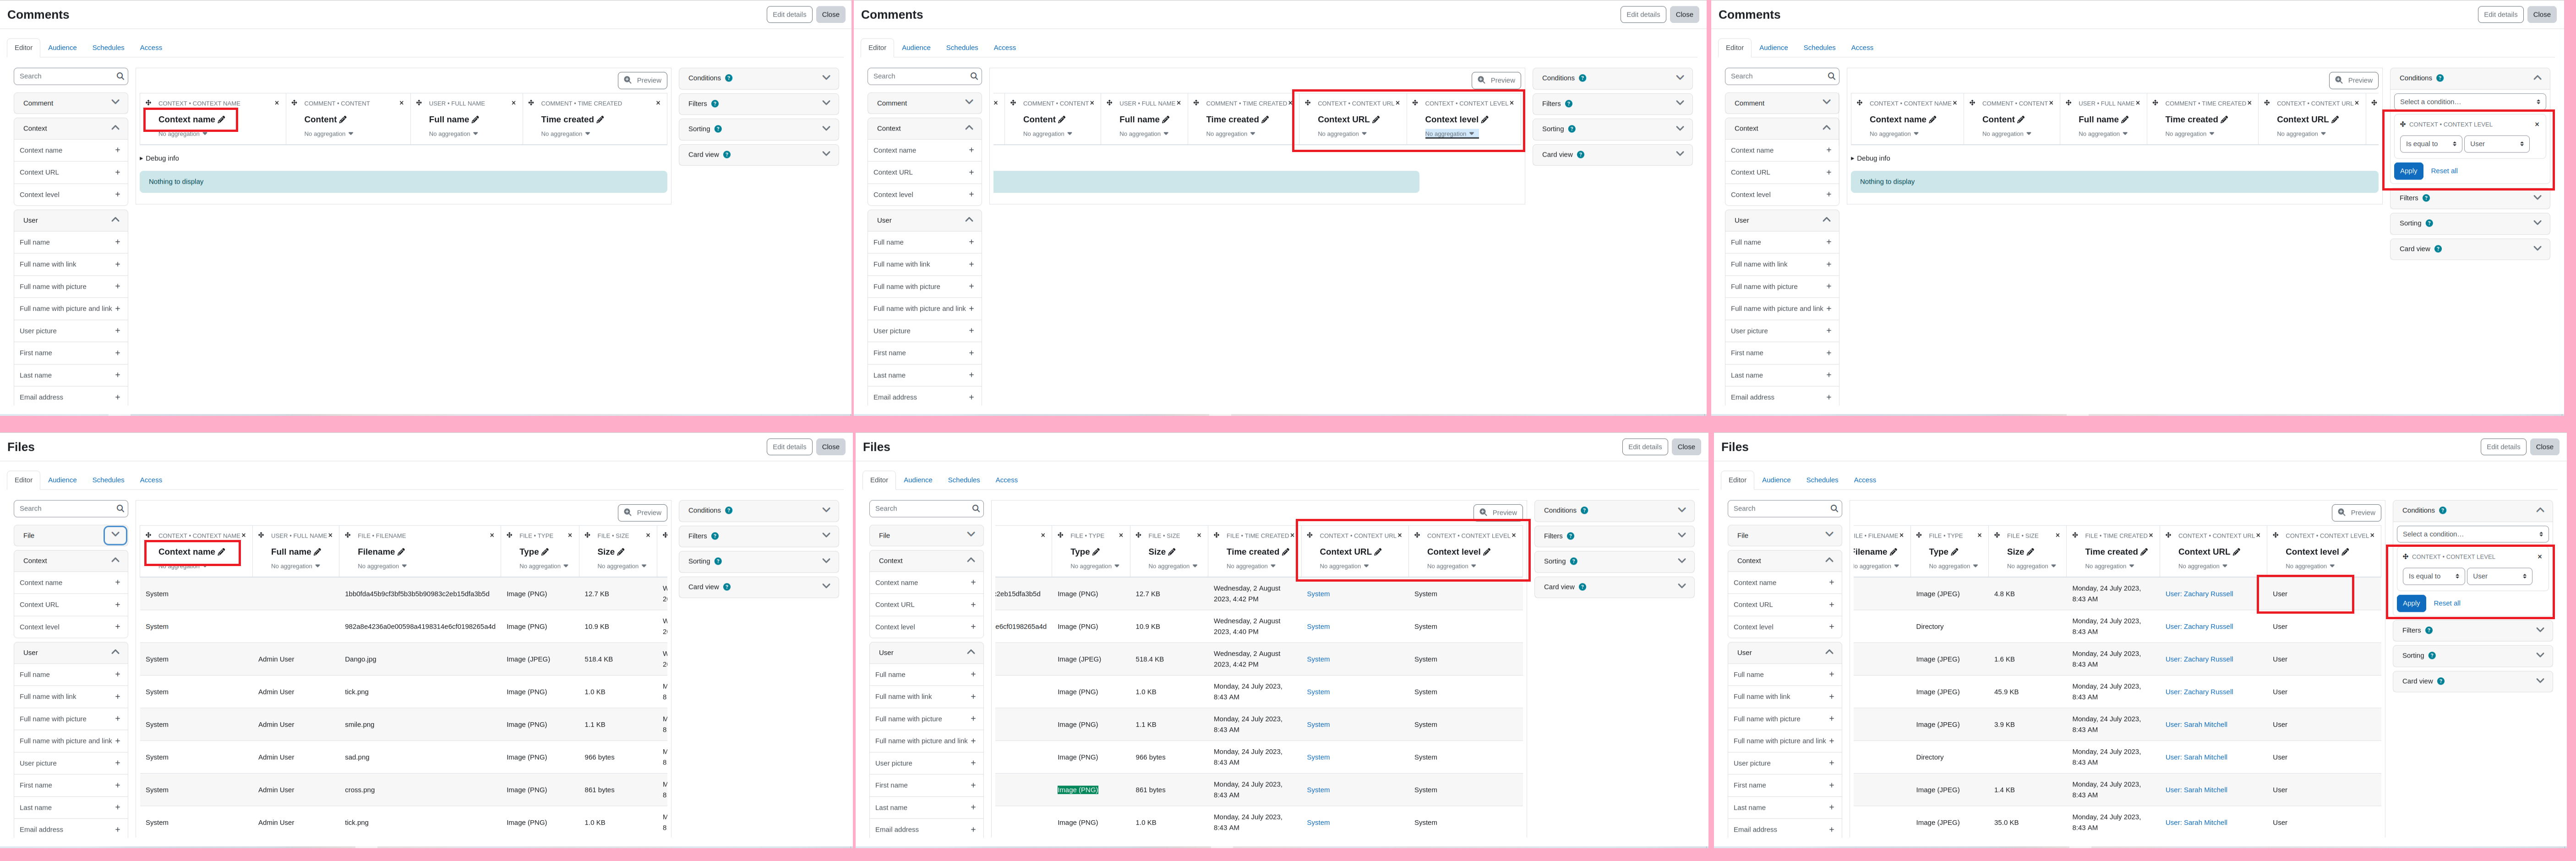Remove Context level condition in top-right Comments panel
2576x861 pixels.
point(2537,124)
